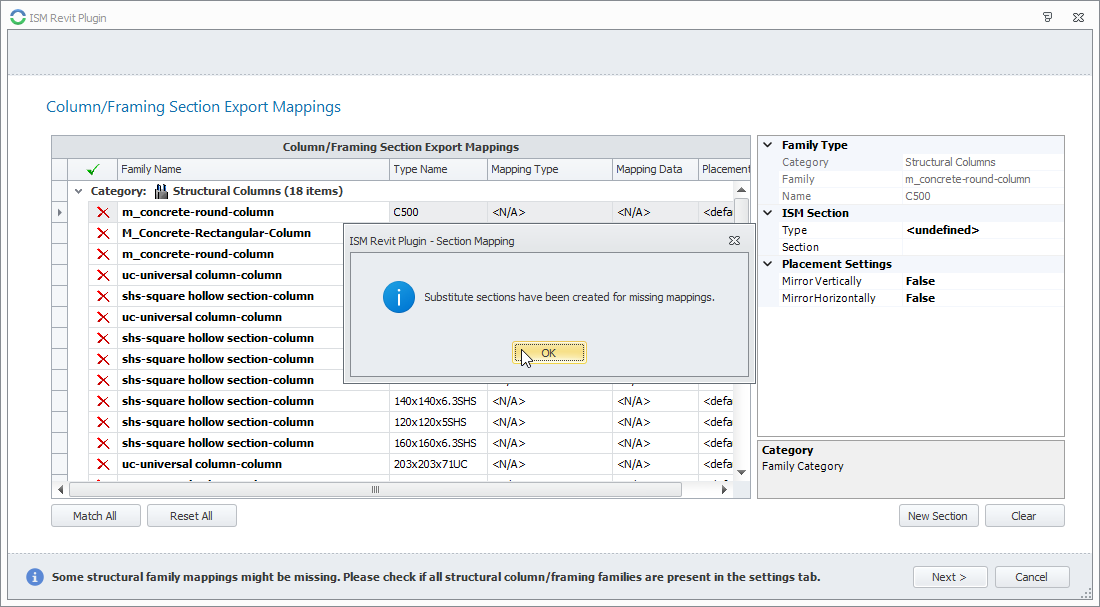Click the ISM Revit Plugin logo icon
The image size is (1100, 607).
coord(17,17)
